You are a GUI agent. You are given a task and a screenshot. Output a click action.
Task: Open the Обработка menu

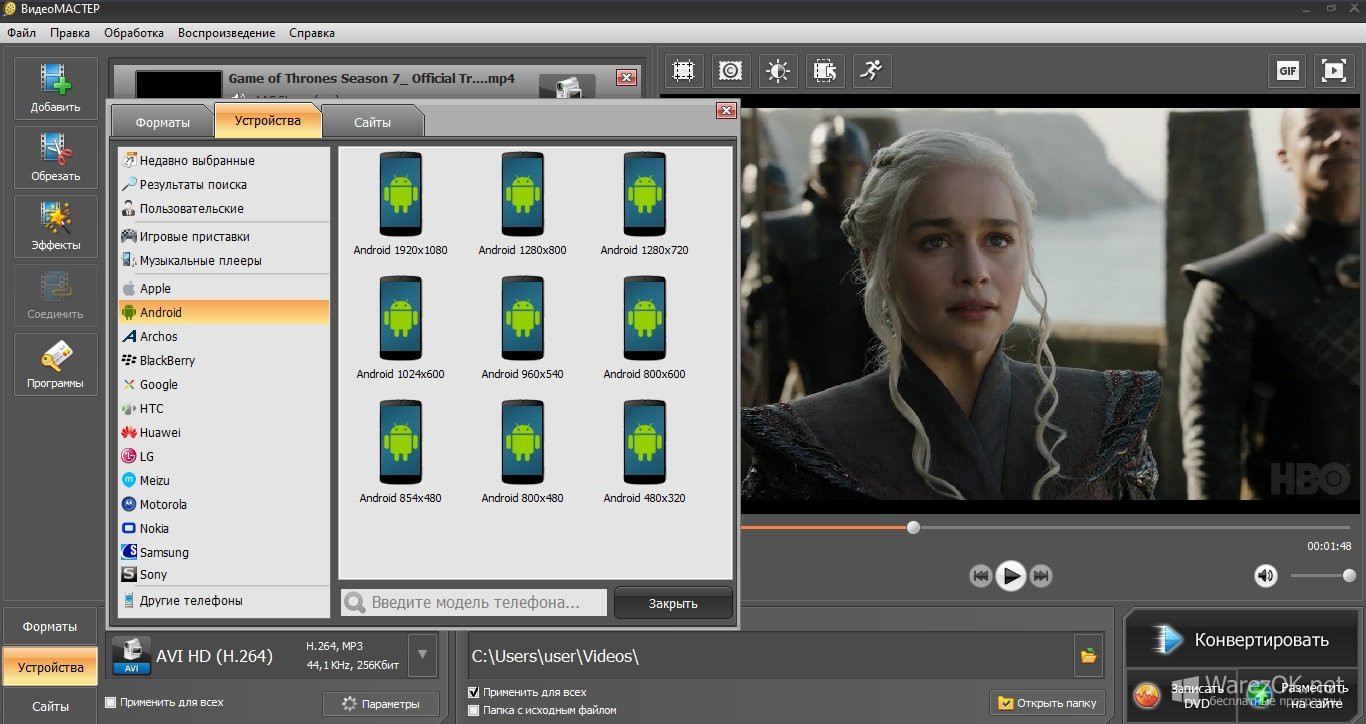point(134,33)
